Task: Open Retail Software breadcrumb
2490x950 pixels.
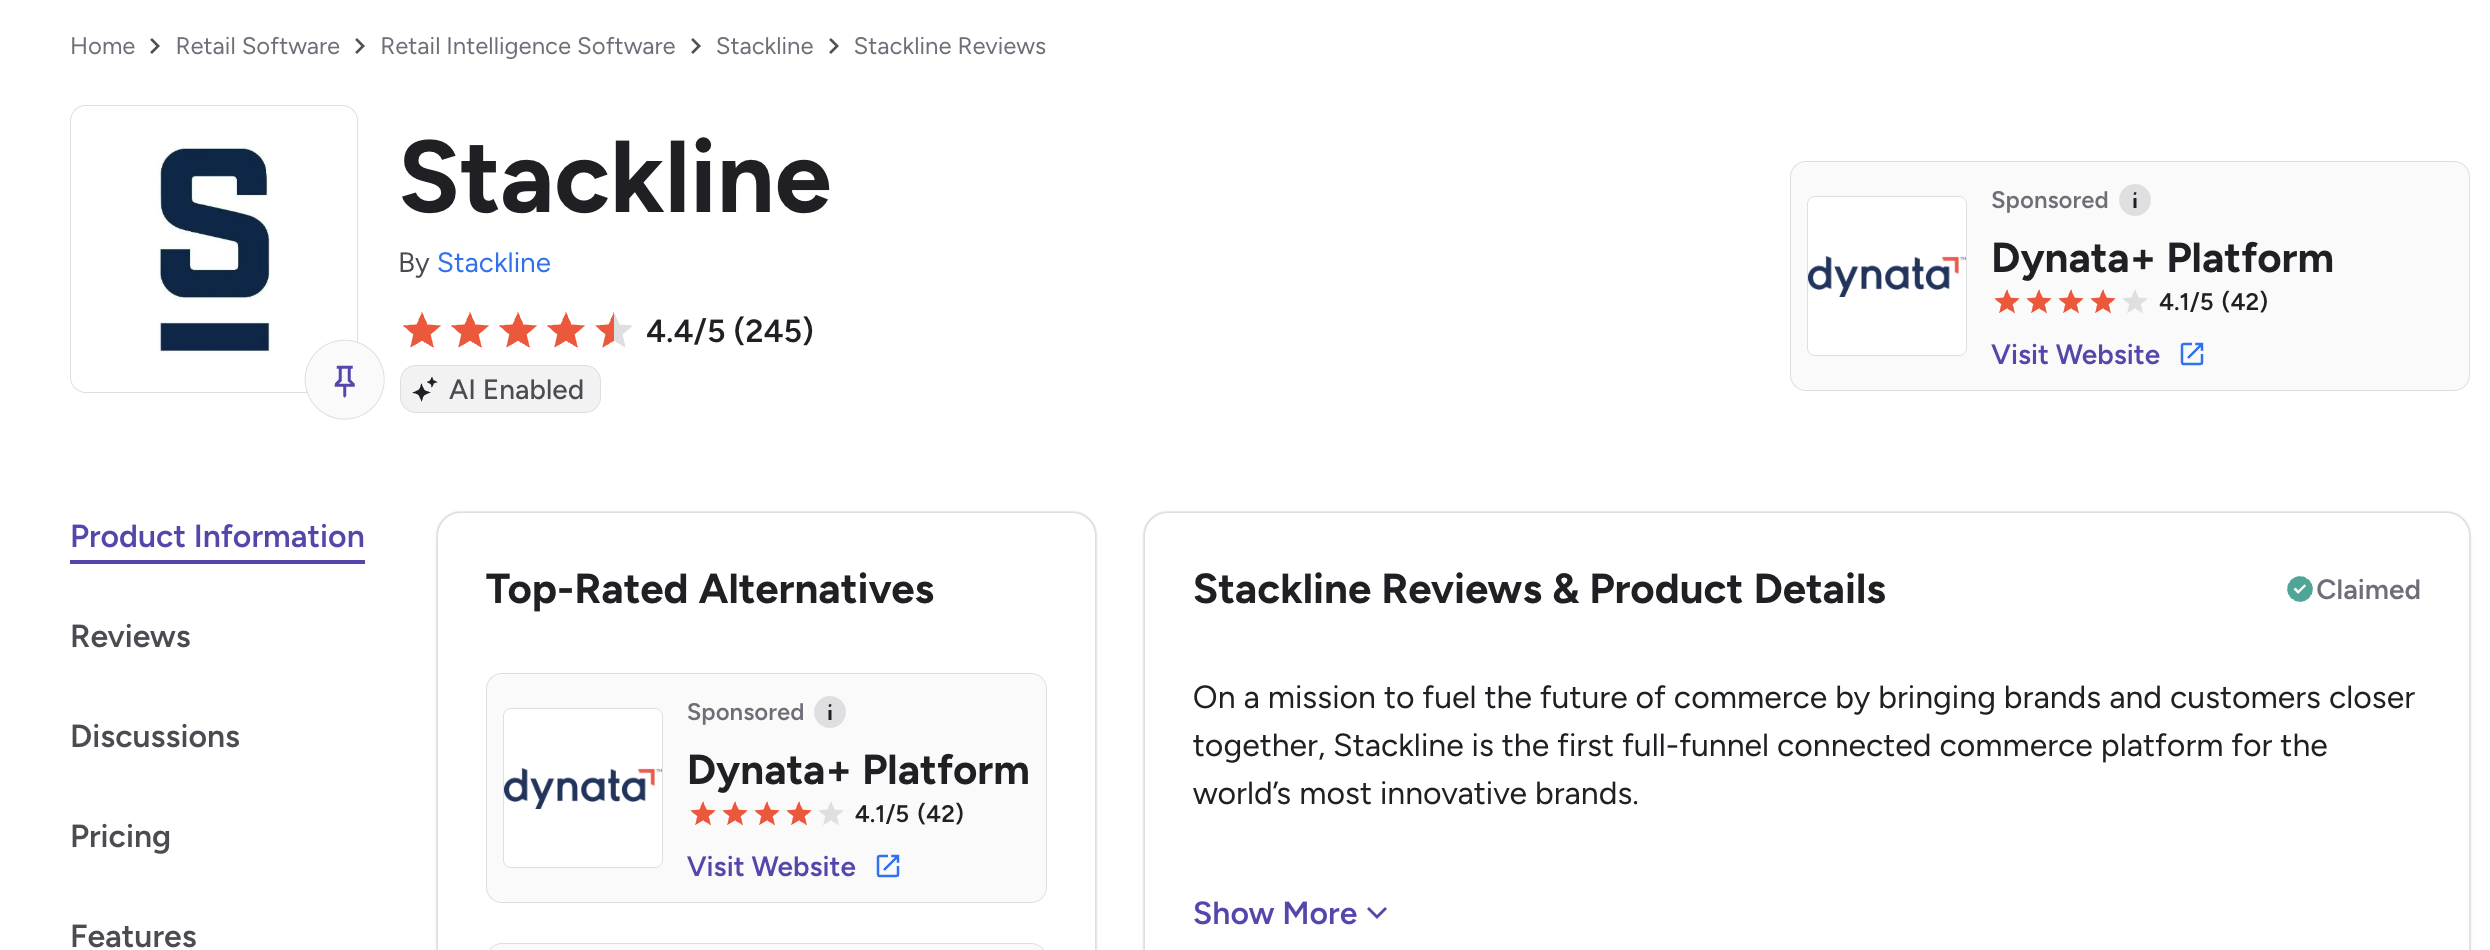Action: [x=258, y=46]
